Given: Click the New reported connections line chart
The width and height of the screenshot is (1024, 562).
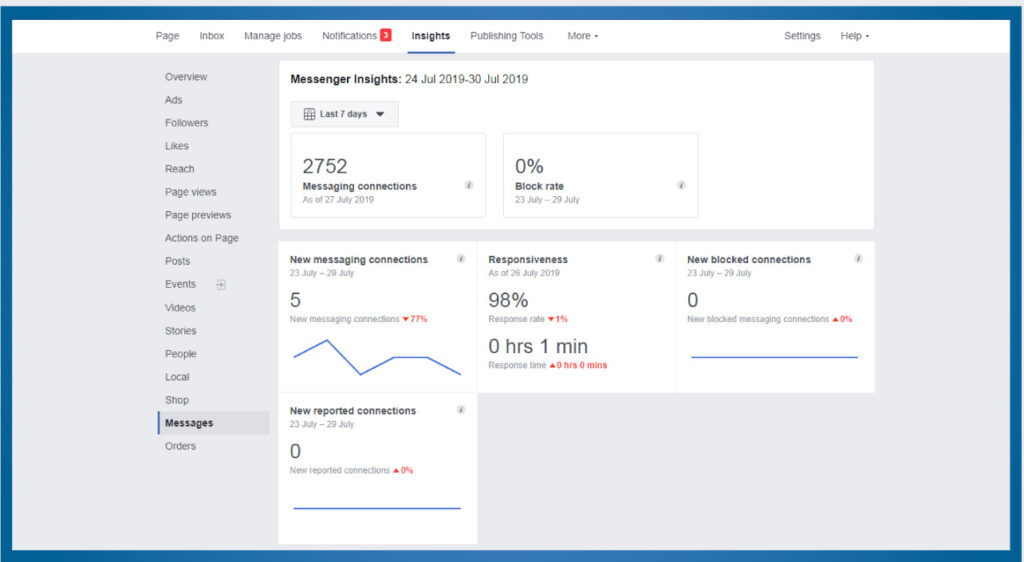Looking at the screenshot, I should pos(377,508).
